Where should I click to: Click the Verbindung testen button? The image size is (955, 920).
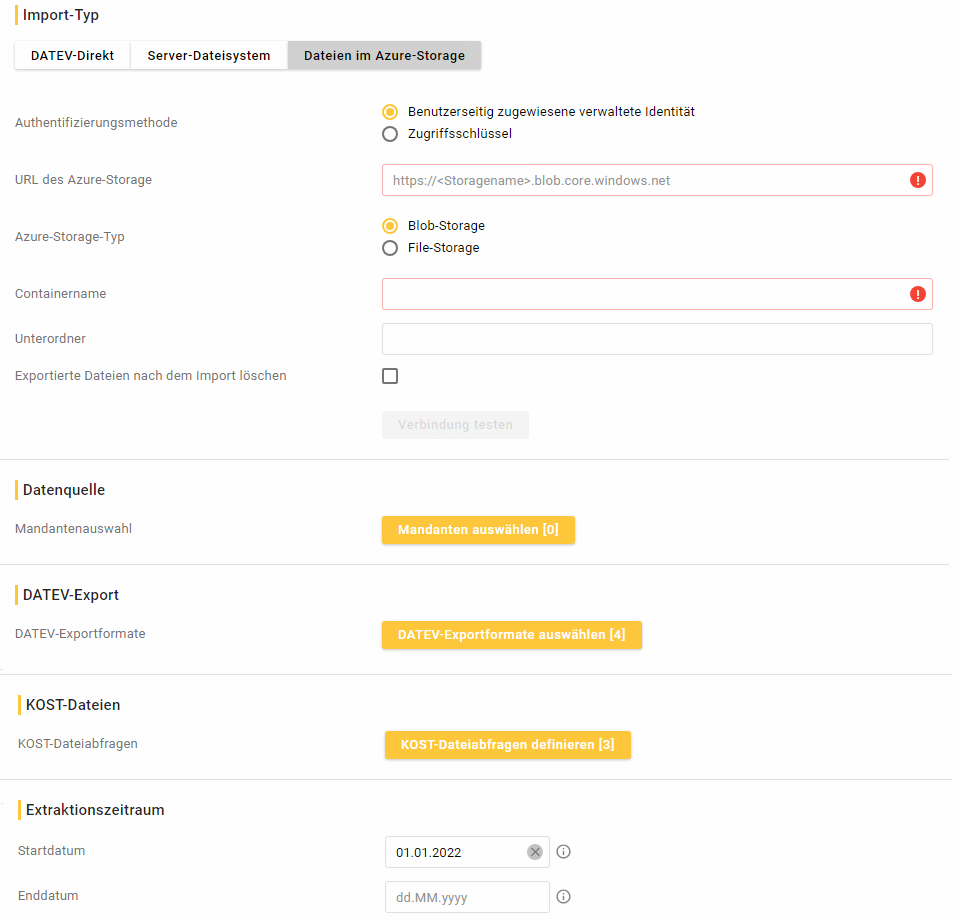tap(455, 425)
